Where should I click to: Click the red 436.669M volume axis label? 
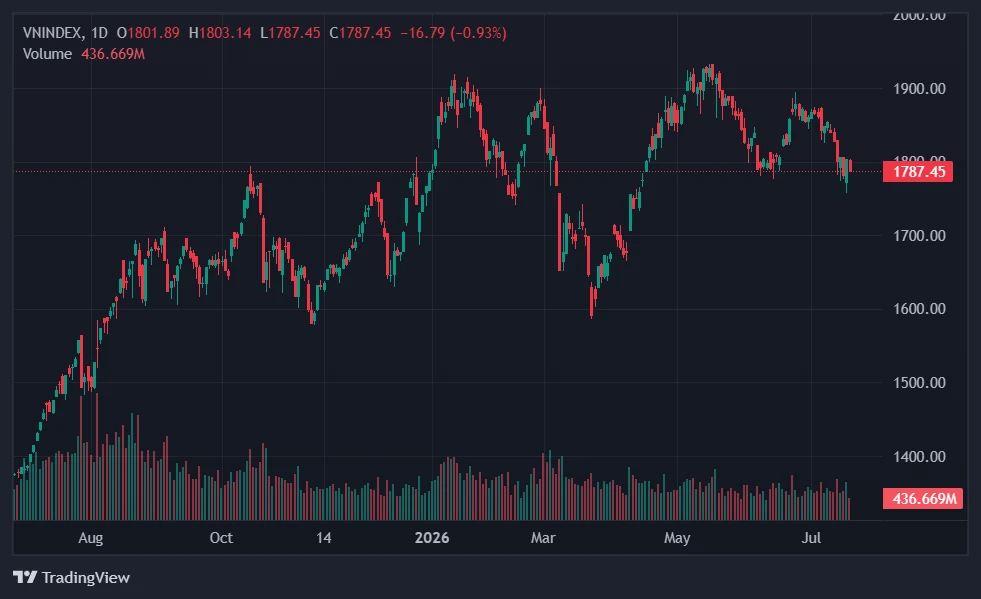pos(923,499)
